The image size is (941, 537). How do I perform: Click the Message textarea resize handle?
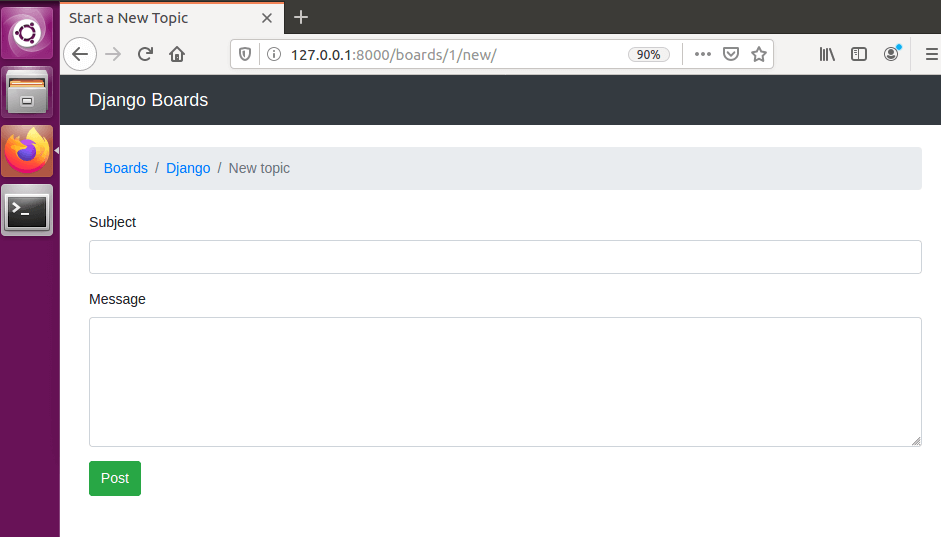(916, 441)
